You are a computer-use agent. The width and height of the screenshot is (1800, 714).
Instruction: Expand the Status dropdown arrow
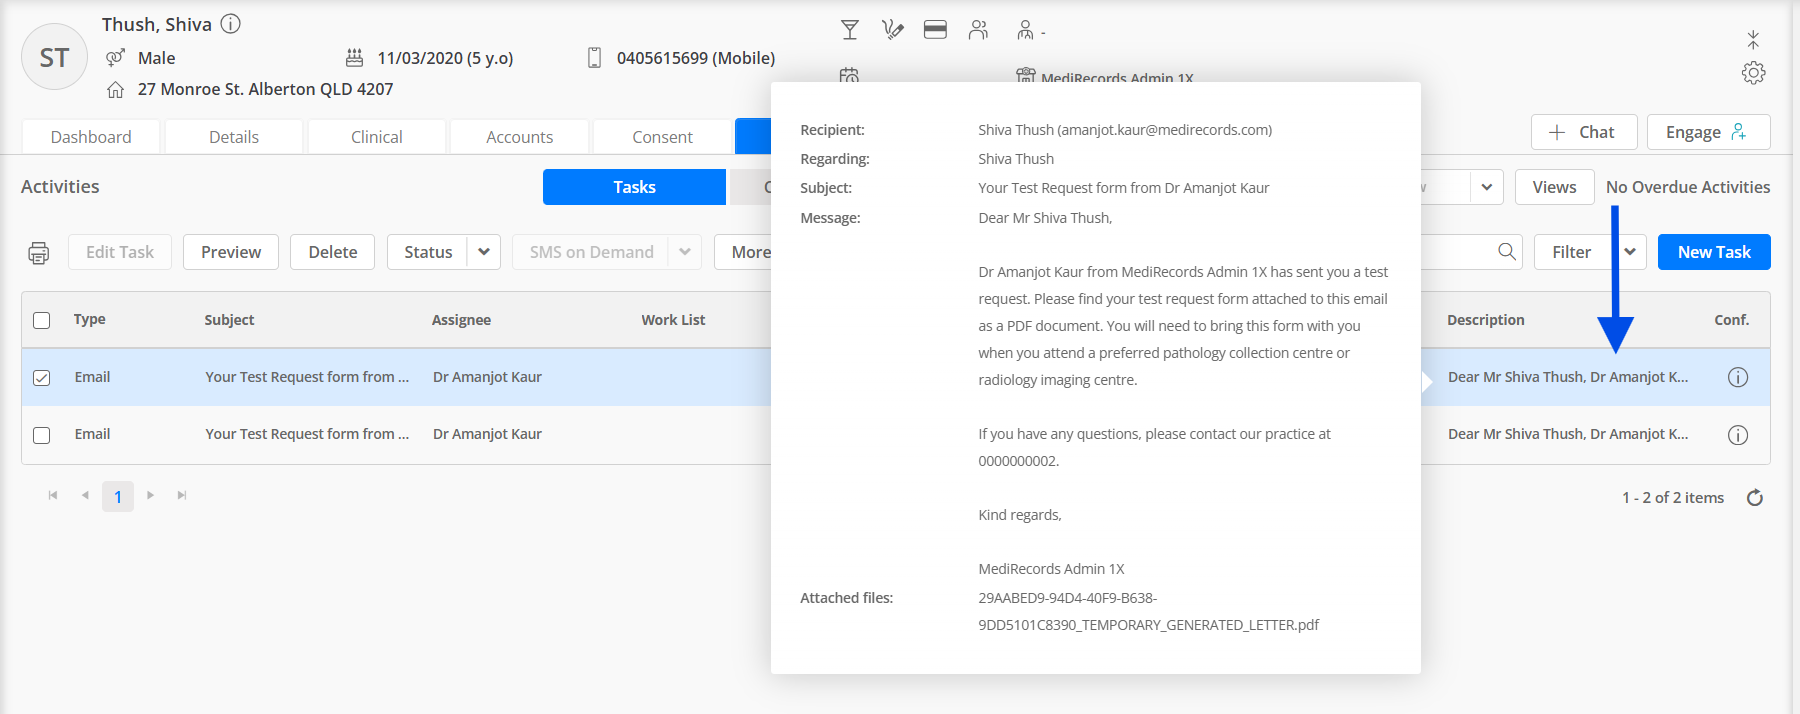coord(484,252)
